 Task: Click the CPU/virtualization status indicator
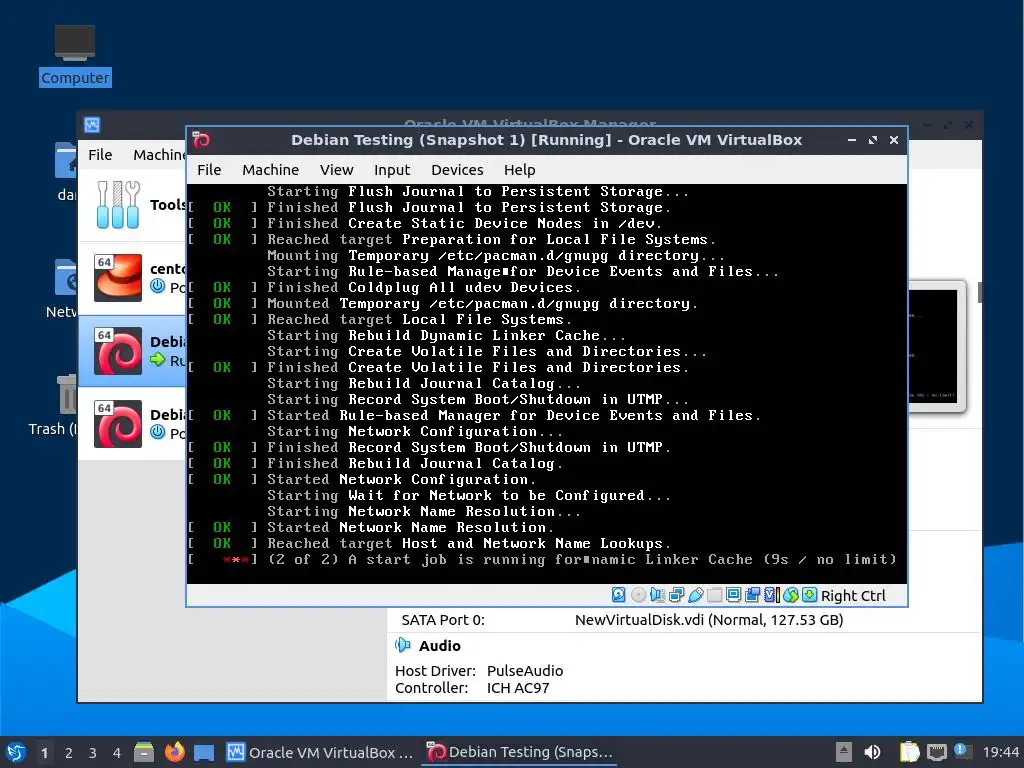pos(771,595)
